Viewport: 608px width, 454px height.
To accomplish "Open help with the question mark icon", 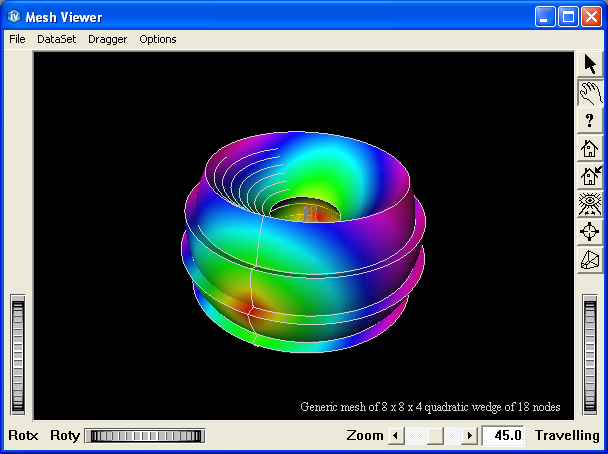I will tap(590, 121).
